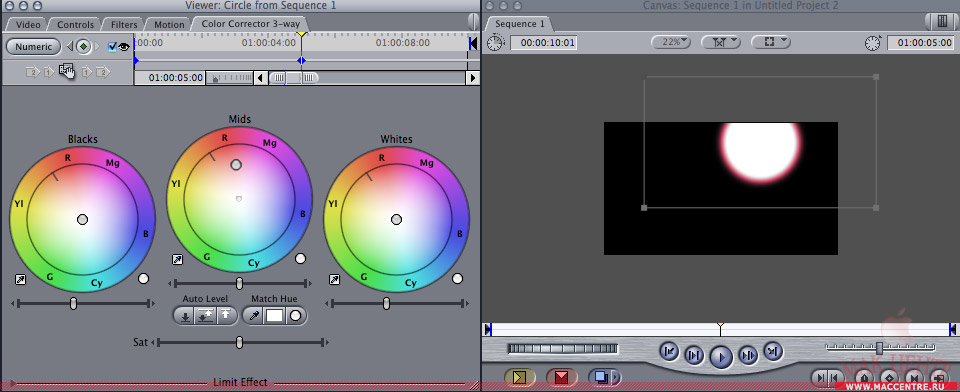The width and height of the screenshot is (960, 392).
Task: Reset the Match Hue color
Action: point(296,316)
